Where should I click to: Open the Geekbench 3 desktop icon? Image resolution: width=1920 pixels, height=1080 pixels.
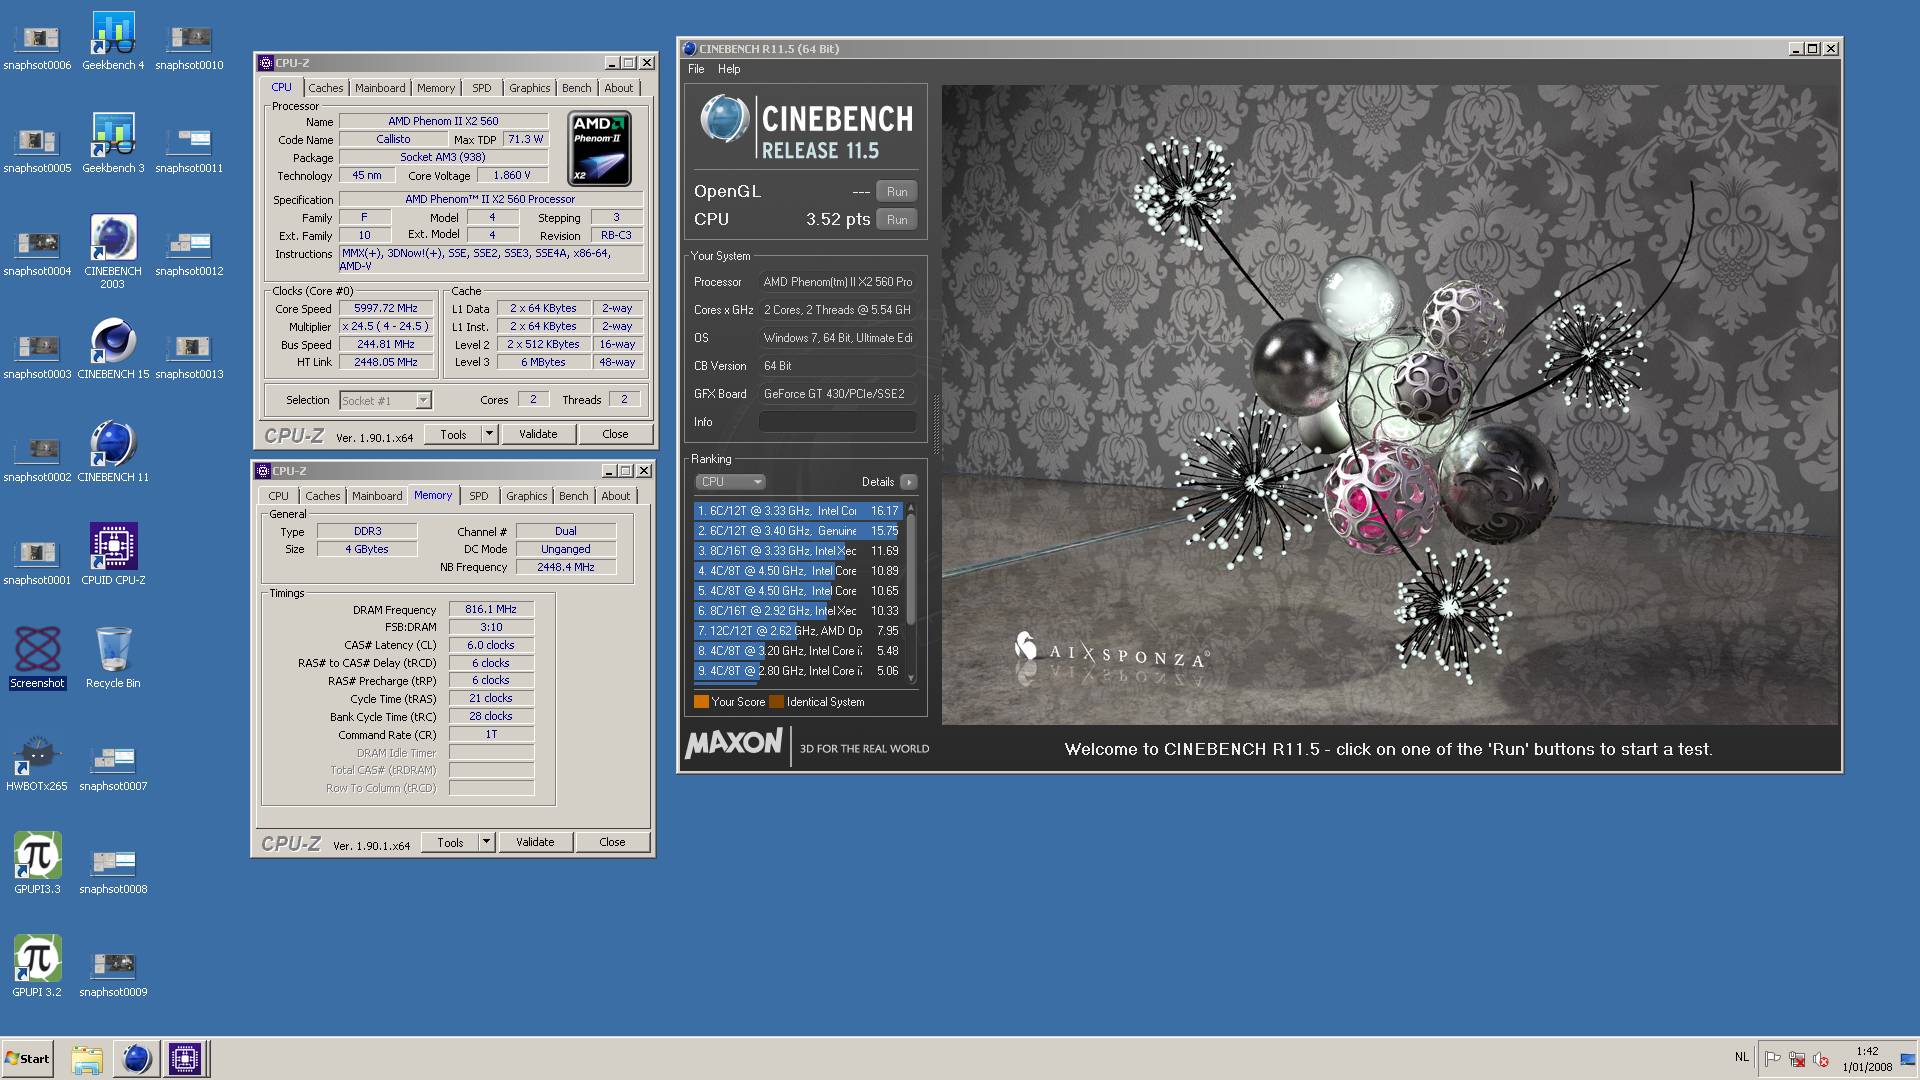(x=113, y=144)
